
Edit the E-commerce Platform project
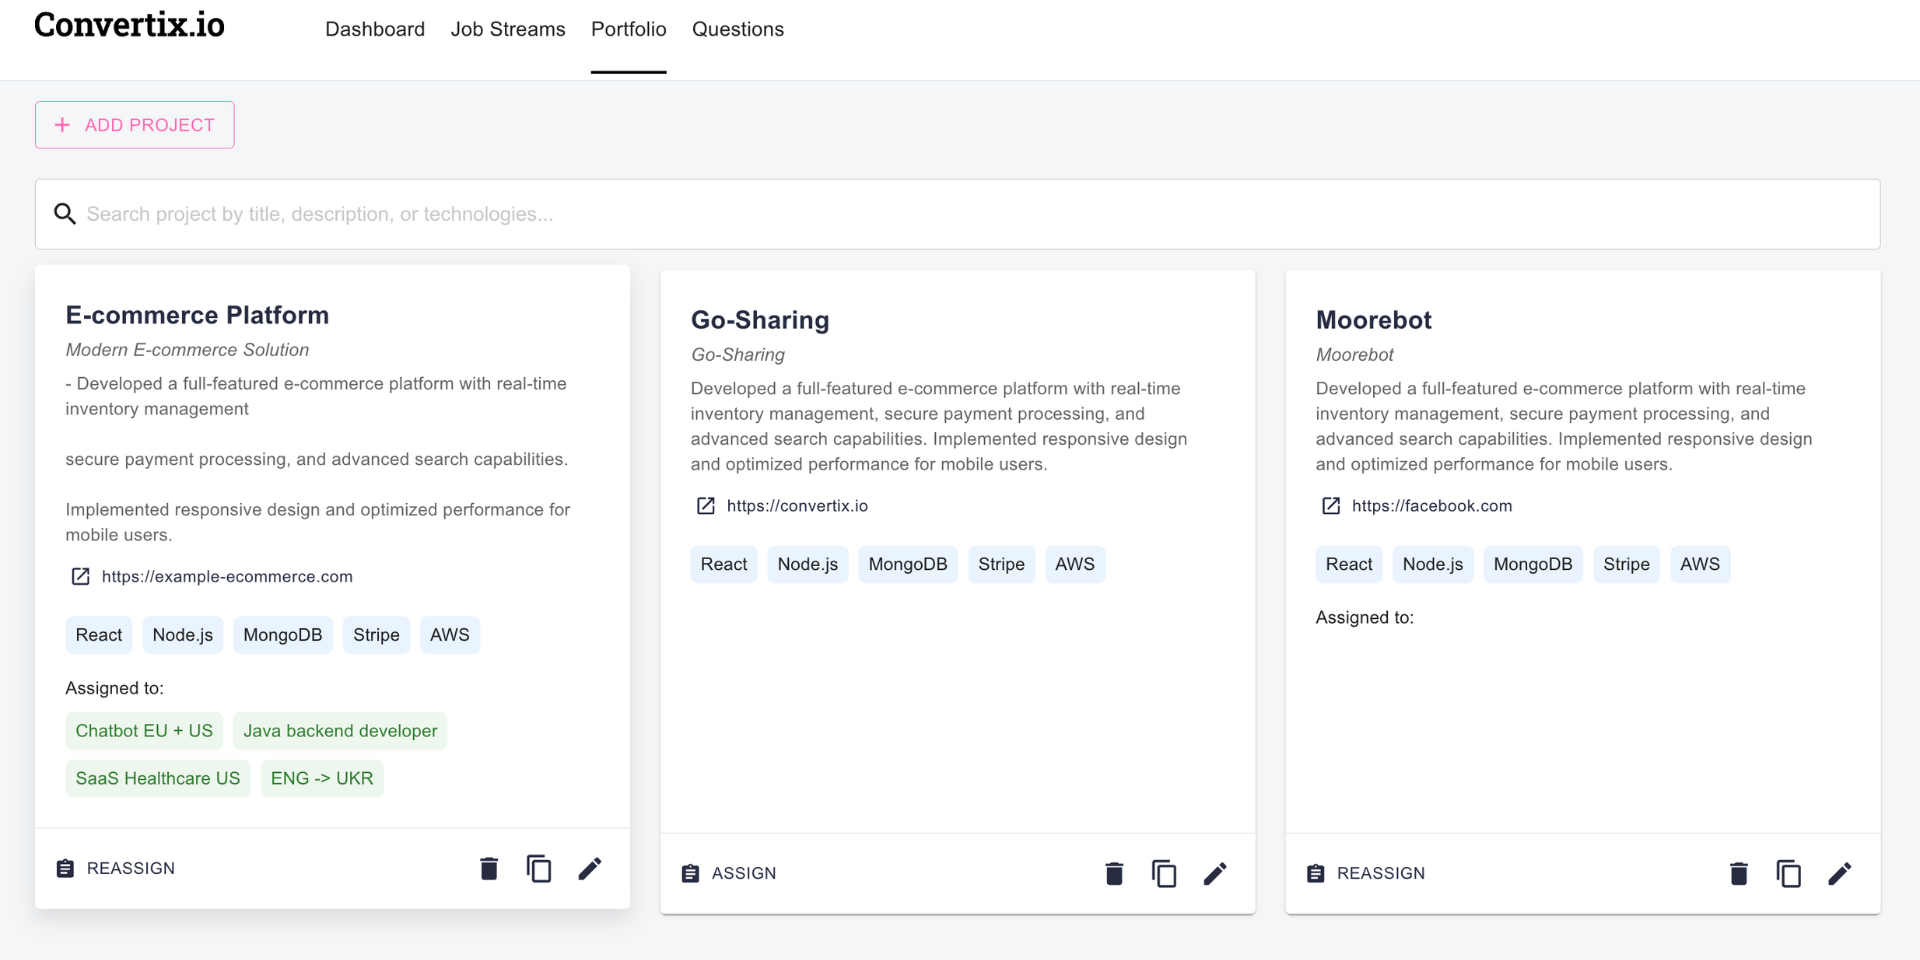[x=590, y=869]
